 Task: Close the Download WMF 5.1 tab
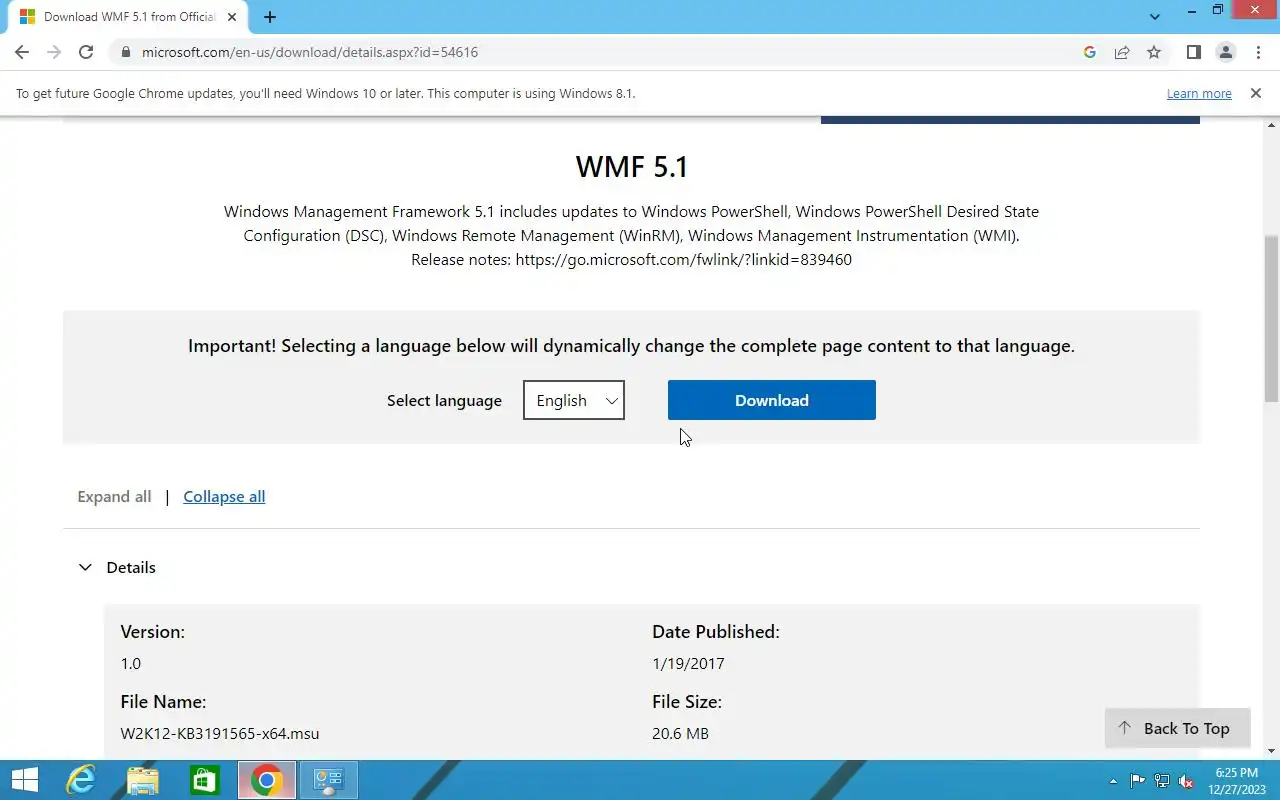point(232,17)
